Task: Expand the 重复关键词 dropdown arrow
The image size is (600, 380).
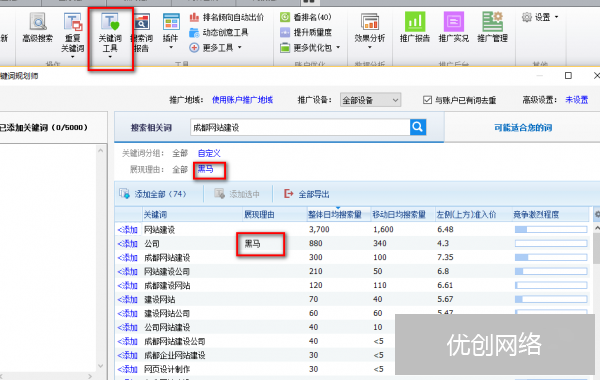Action: pos(73,57)
